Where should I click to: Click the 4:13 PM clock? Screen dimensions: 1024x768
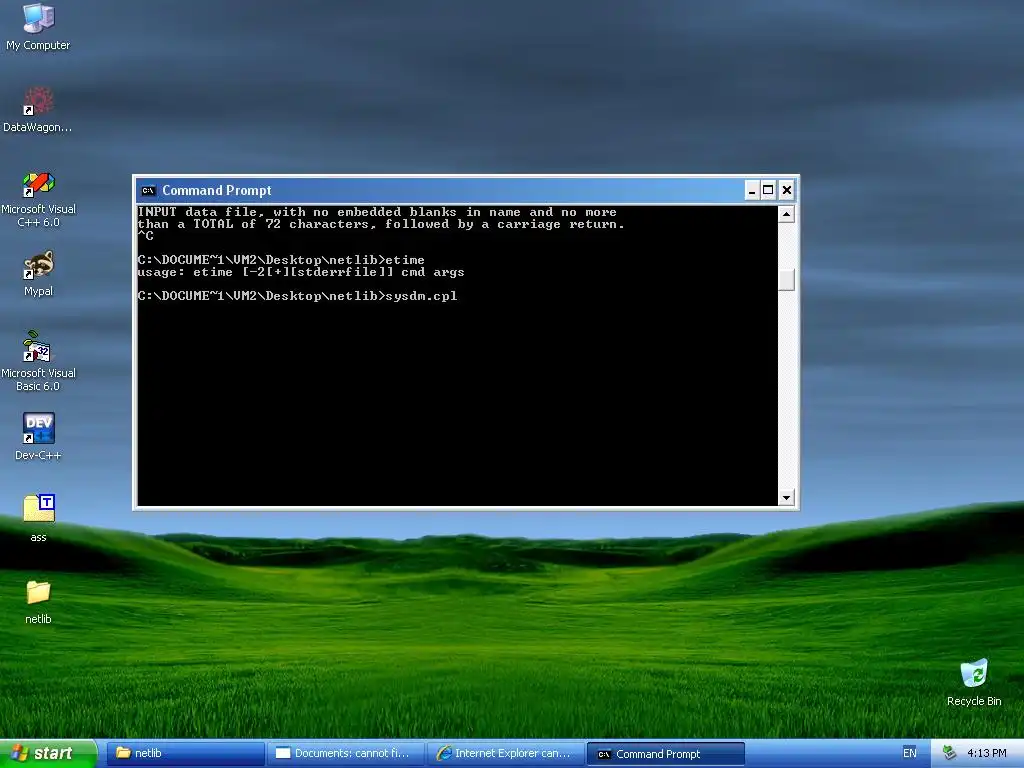pyautogui.click(x=986, y=754)
